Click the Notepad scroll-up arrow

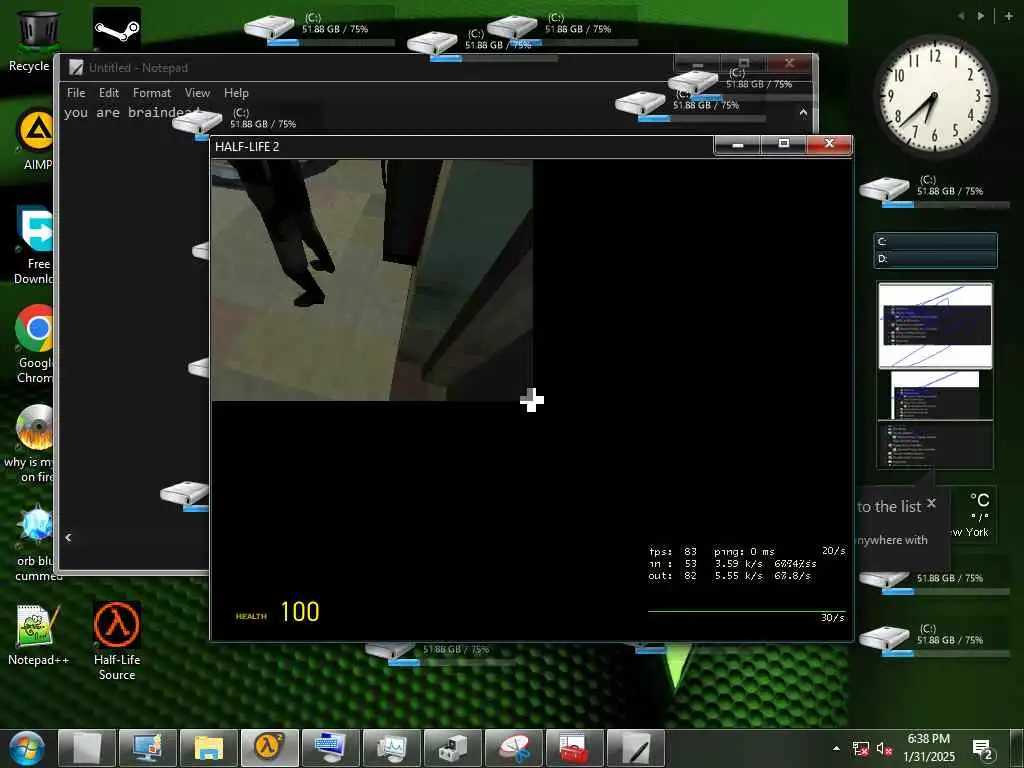803,112
